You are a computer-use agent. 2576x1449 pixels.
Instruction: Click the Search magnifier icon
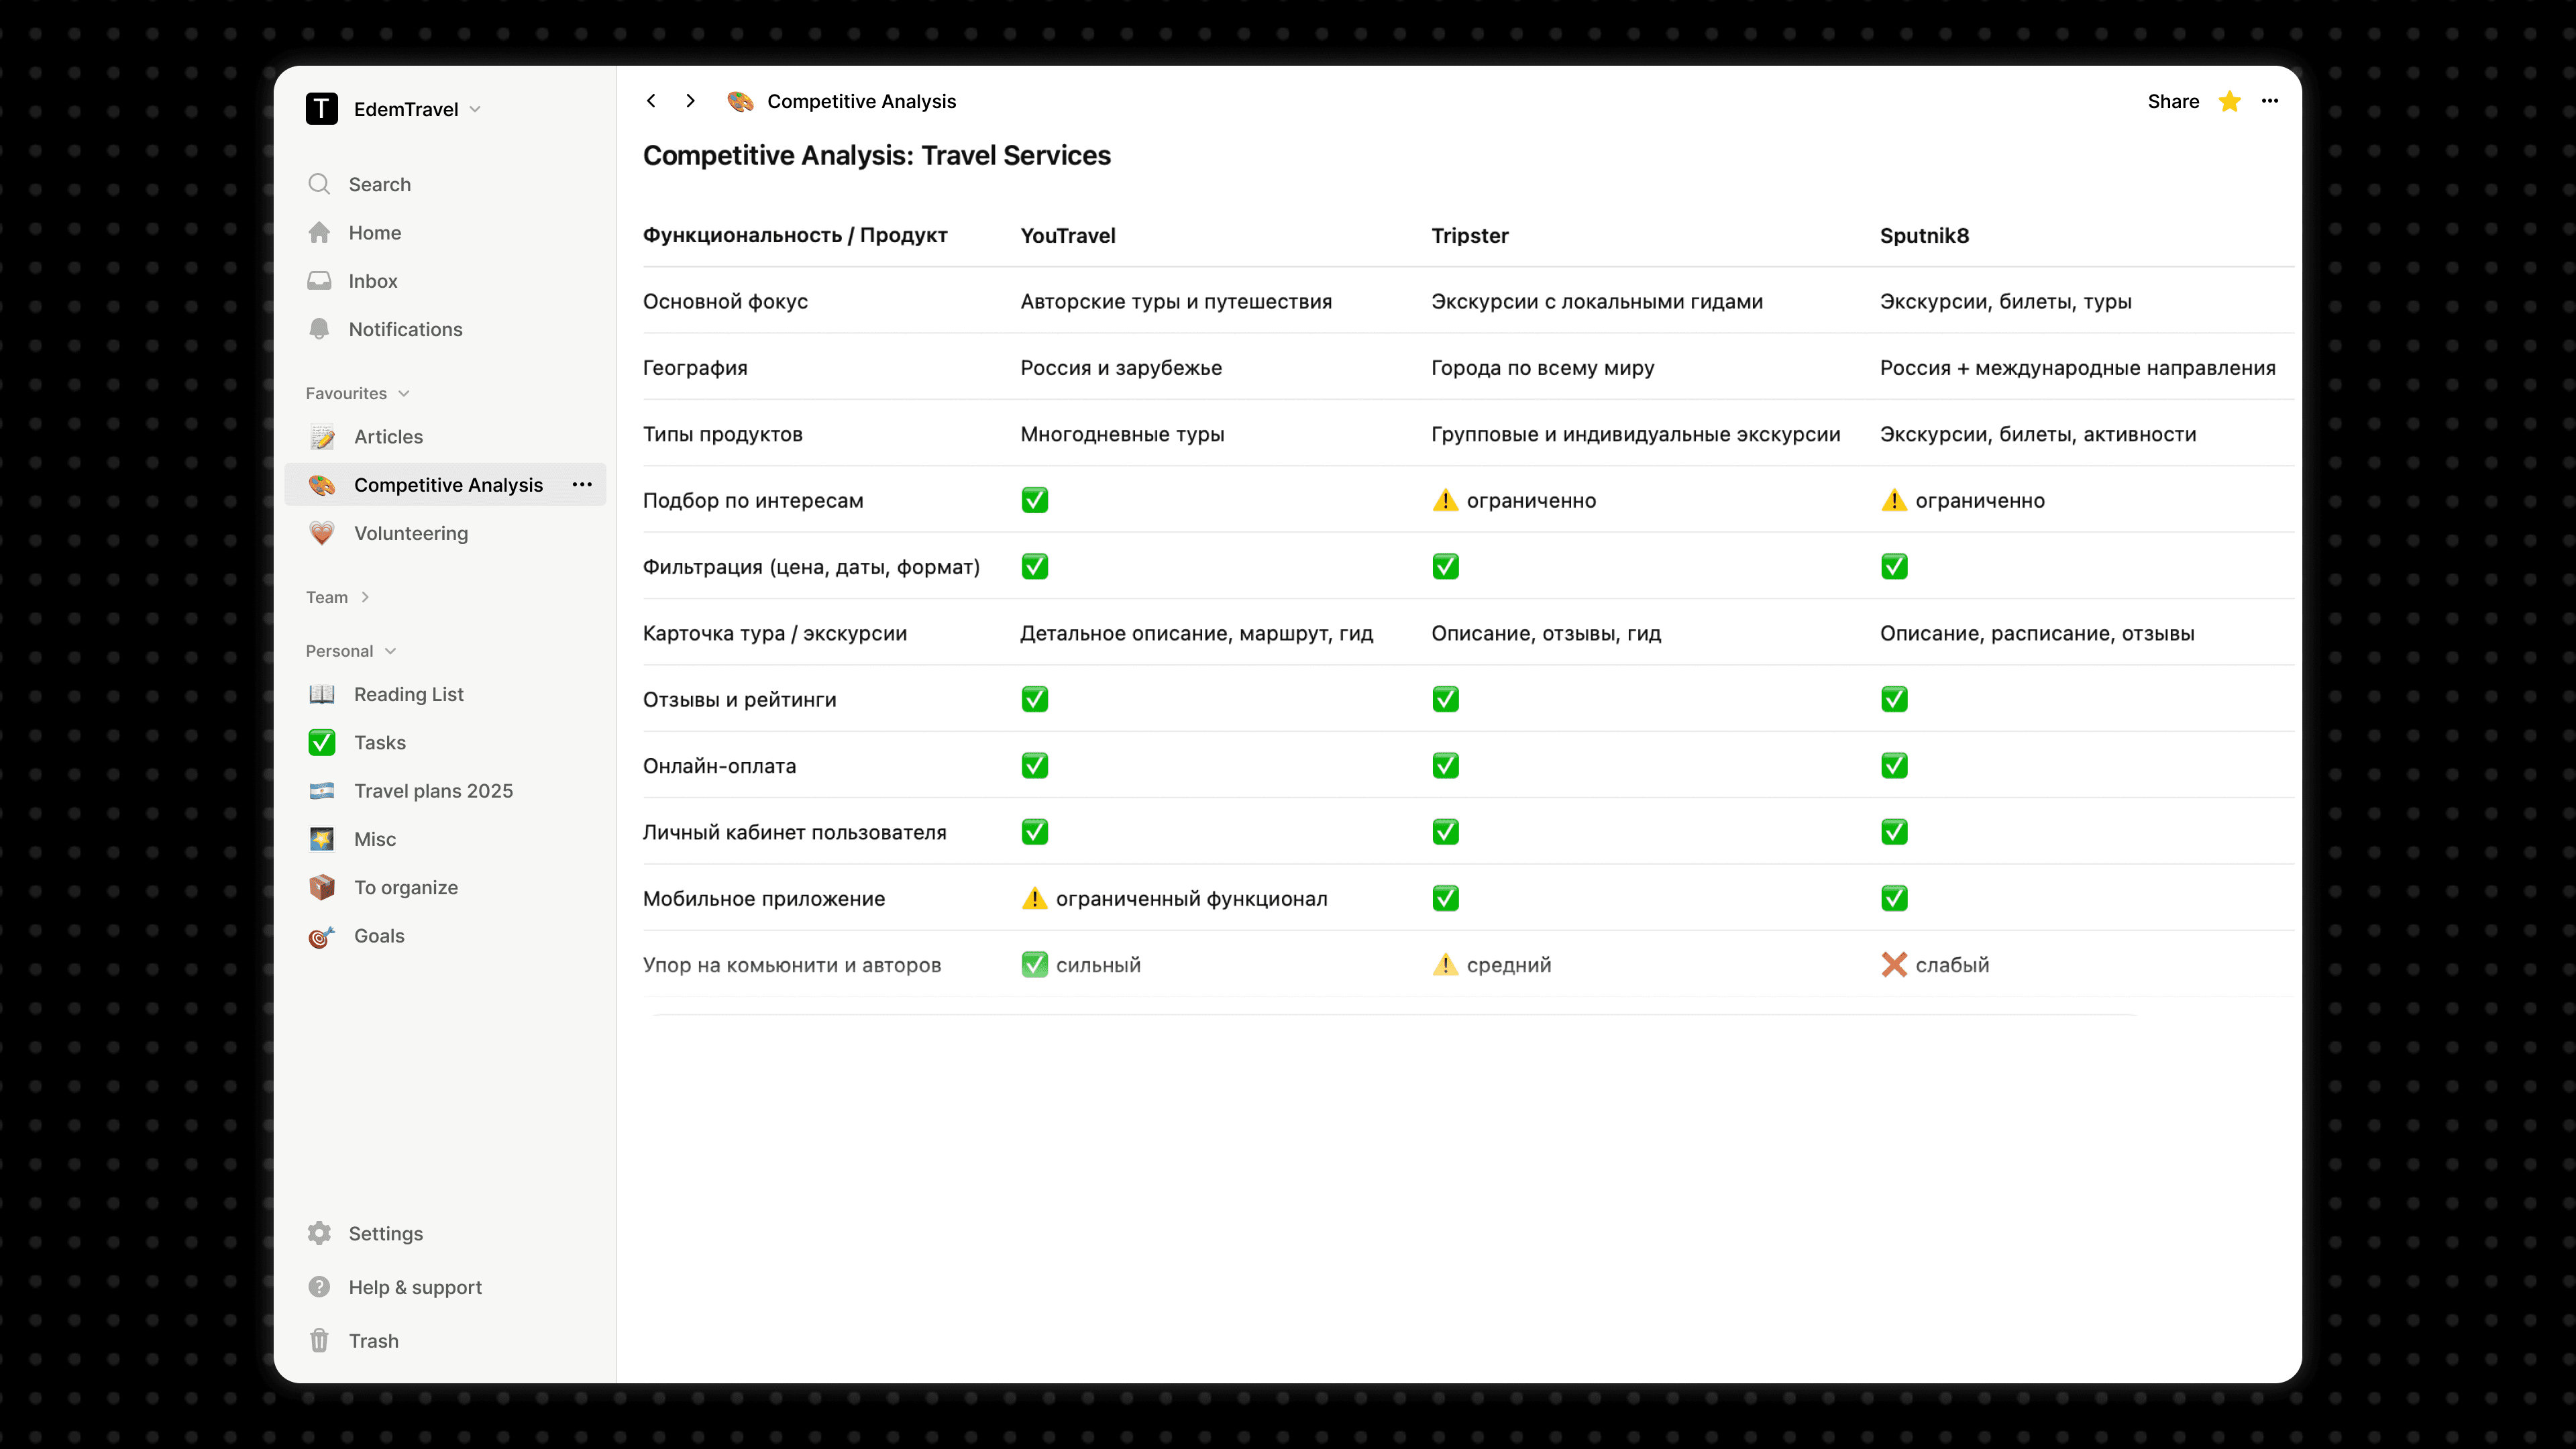pyautogui.click(x=319, y=184)
